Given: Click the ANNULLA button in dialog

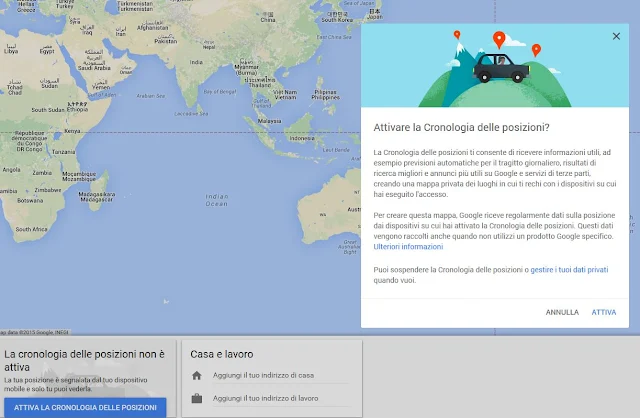Looking at the screenshot, I should pyautogui.click(x=562, y=312).
